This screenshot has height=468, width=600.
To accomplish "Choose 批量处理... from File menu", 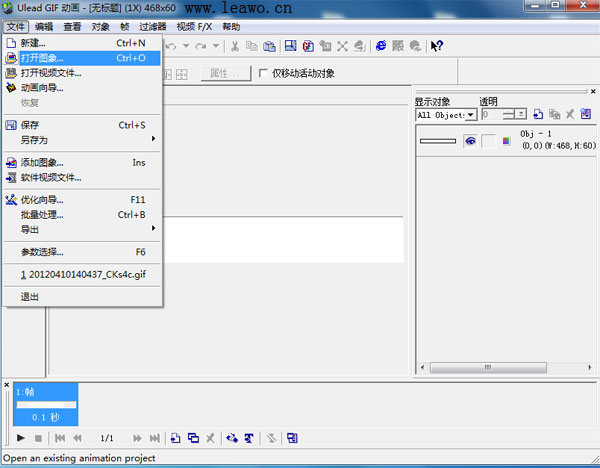I will 82,215.
